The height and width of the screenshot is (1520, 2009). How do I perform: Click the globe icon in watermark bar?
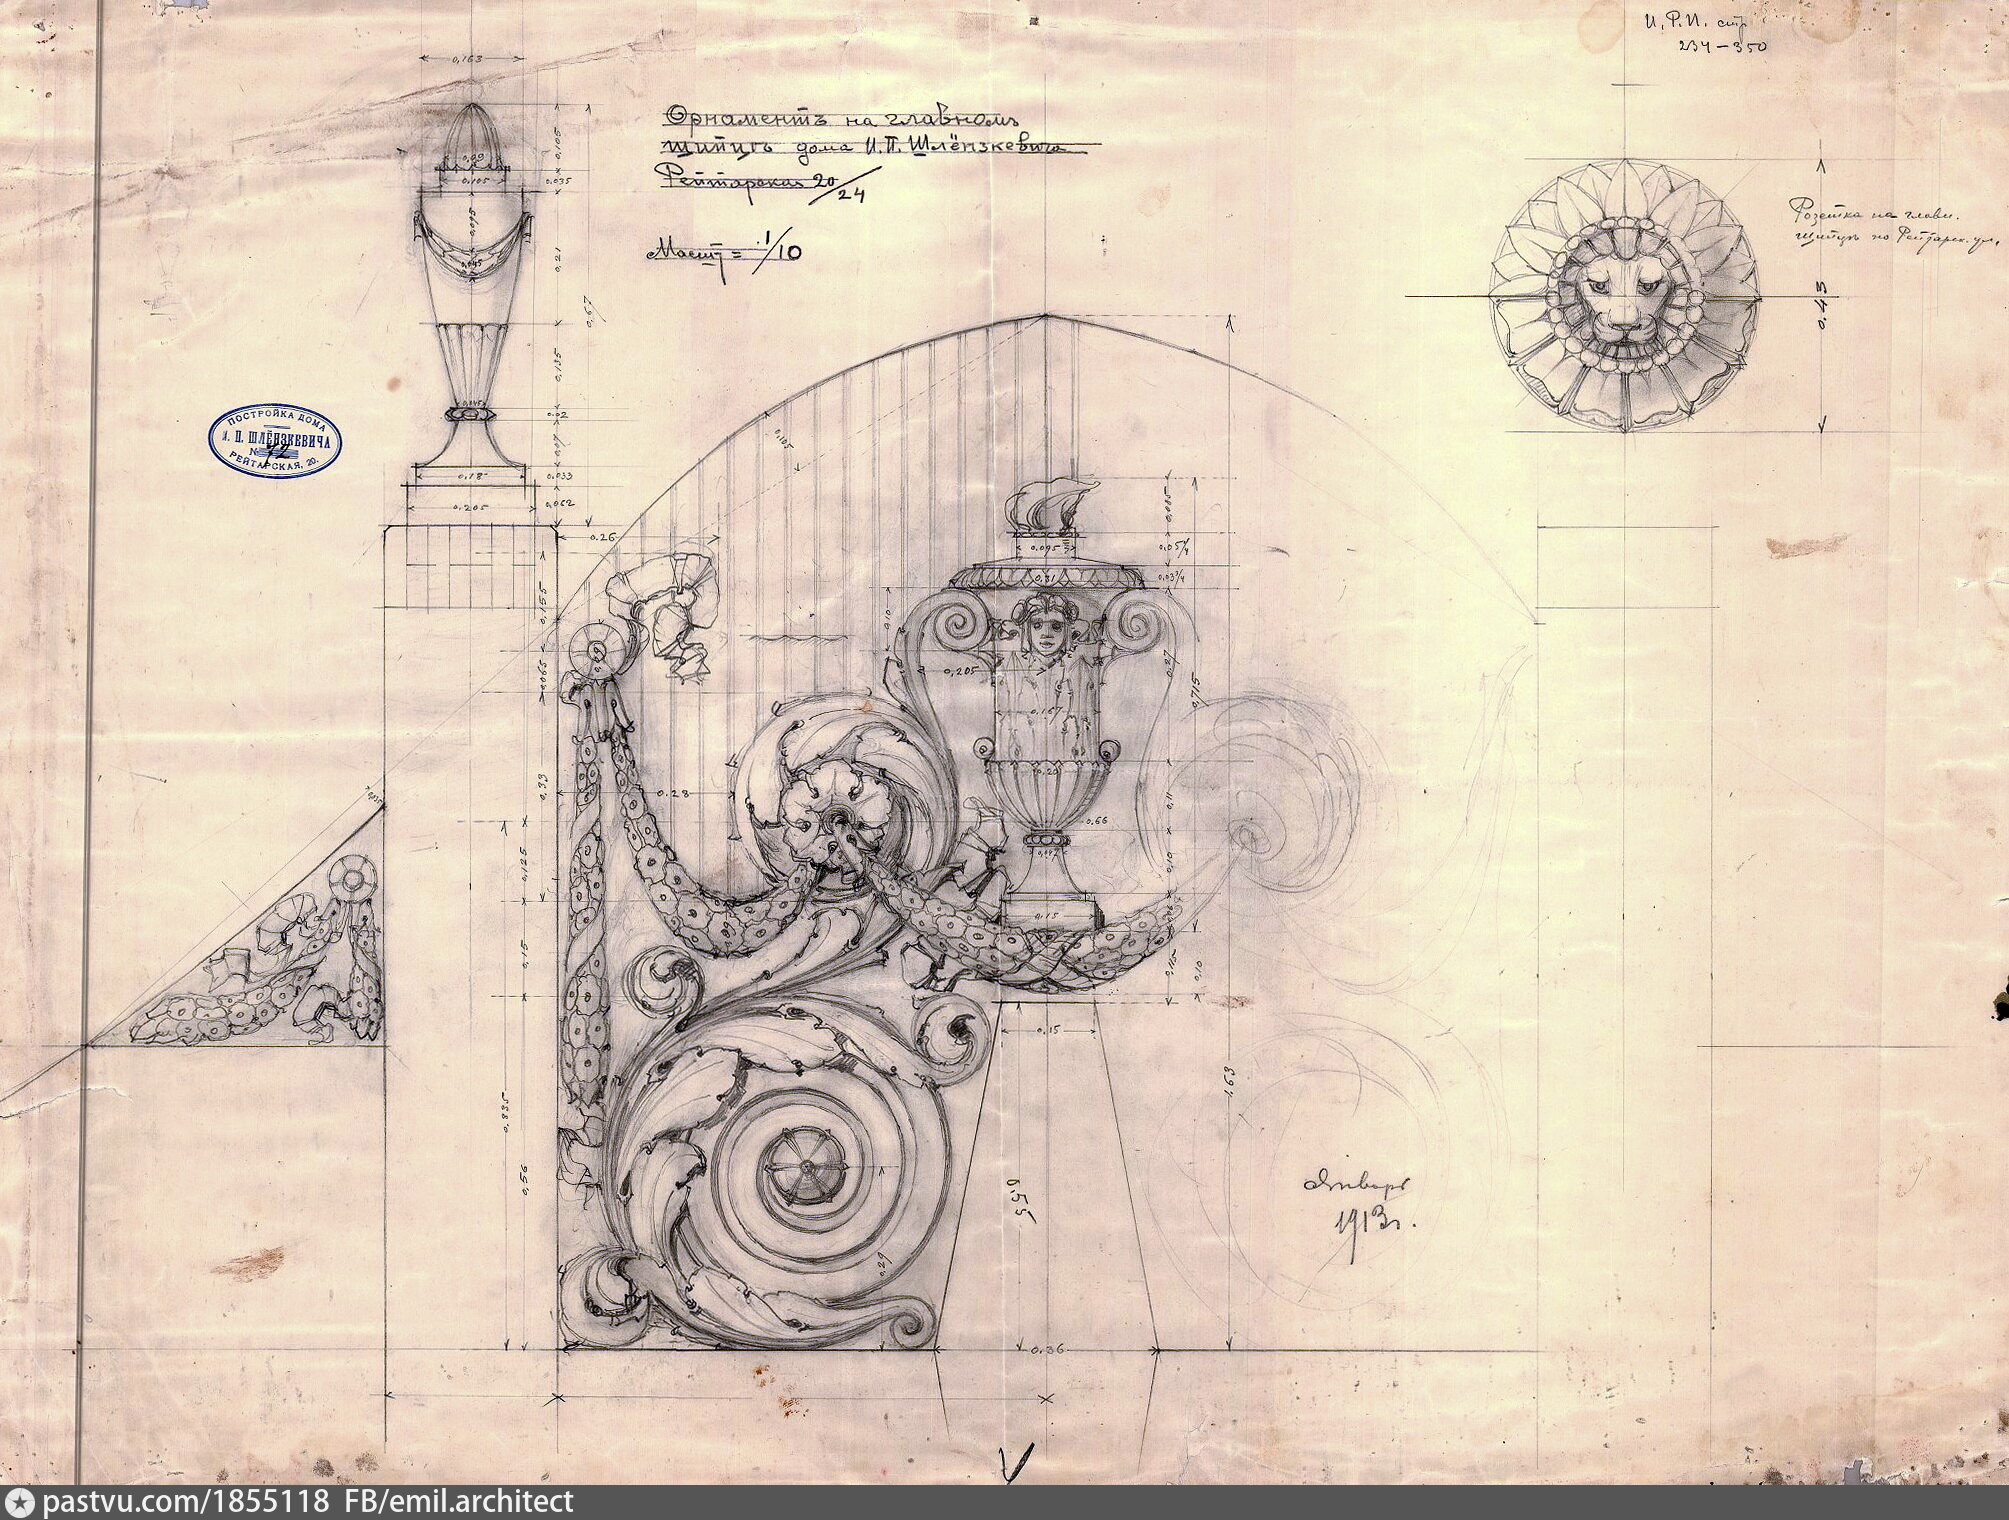[x=22, y=1502]
